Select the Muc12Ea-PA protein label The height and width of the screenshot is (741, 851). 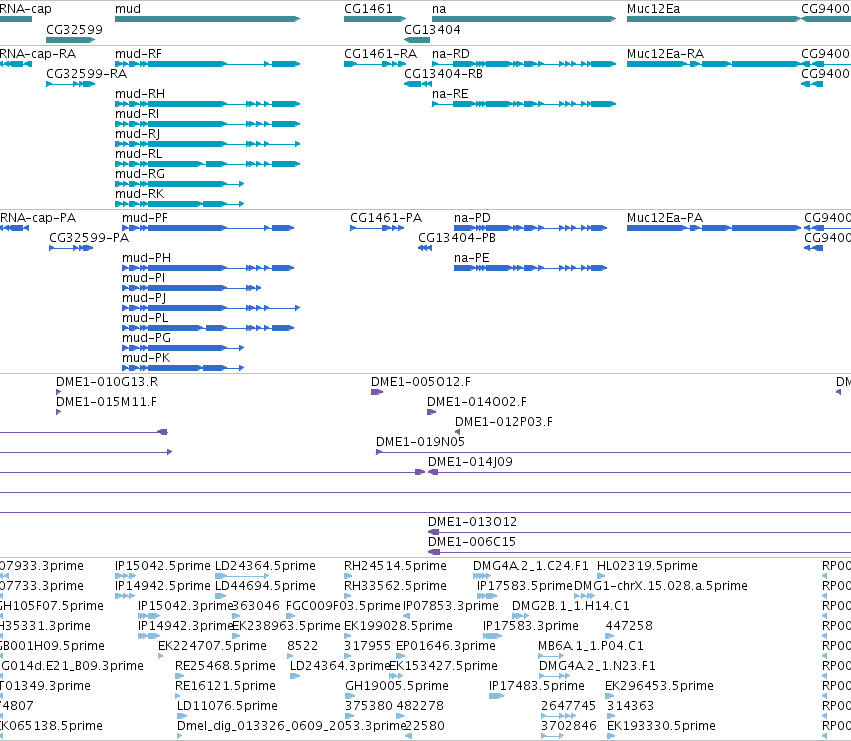pyautogui.click(x=665, y=218)
